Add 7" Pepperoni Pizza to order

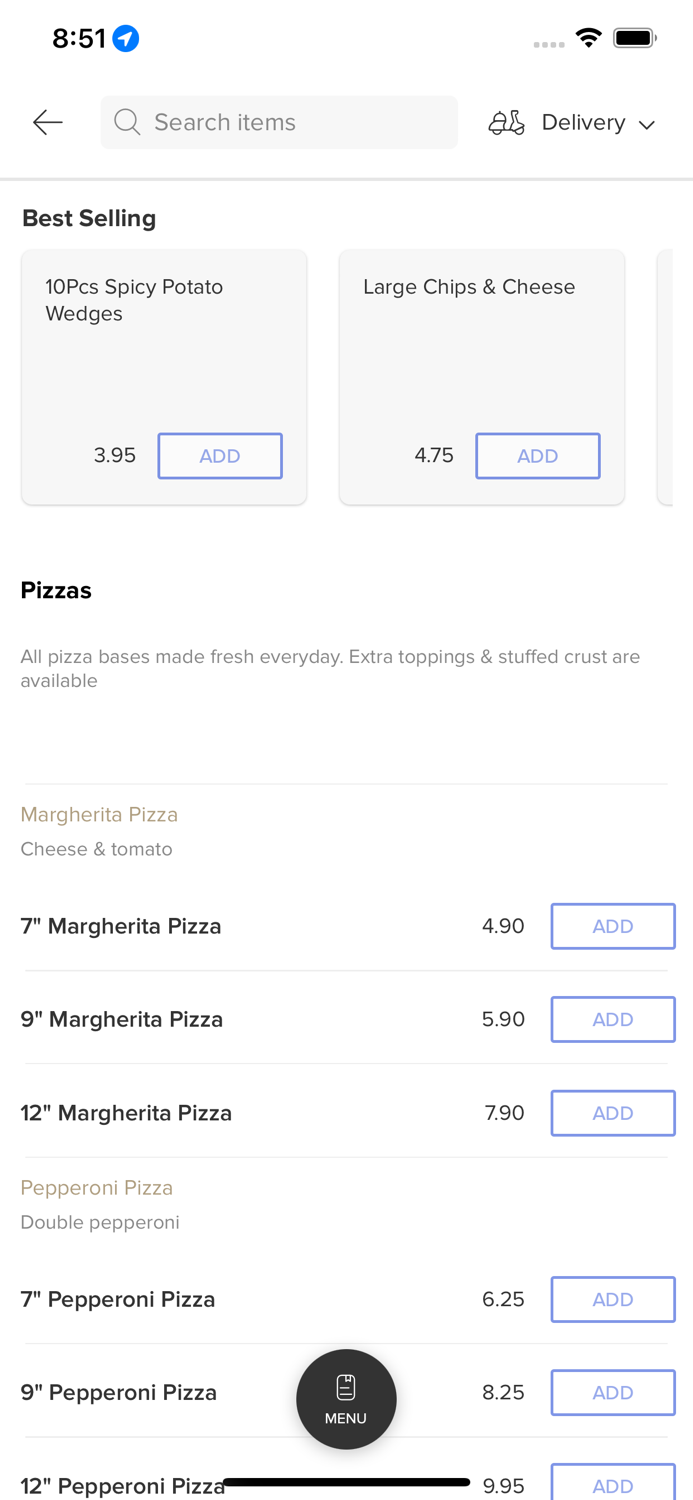tap(612, 1299)
